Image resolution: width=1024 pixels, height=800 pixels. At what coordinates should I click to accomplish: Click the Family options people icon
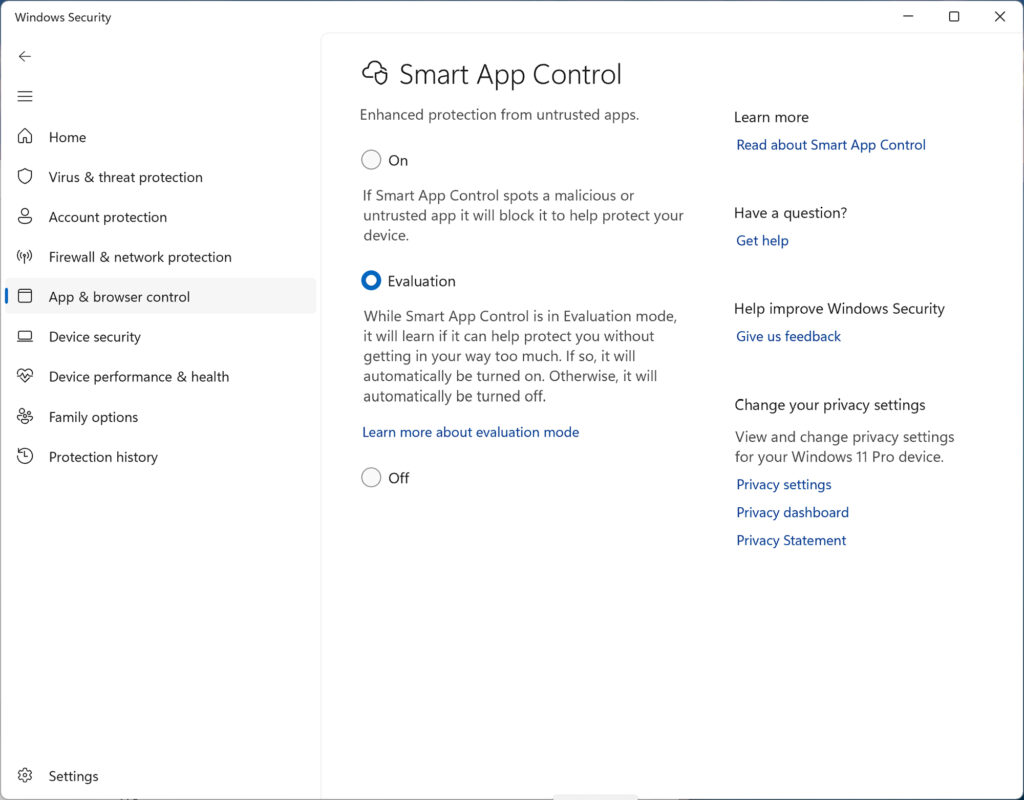click(25, 416)
